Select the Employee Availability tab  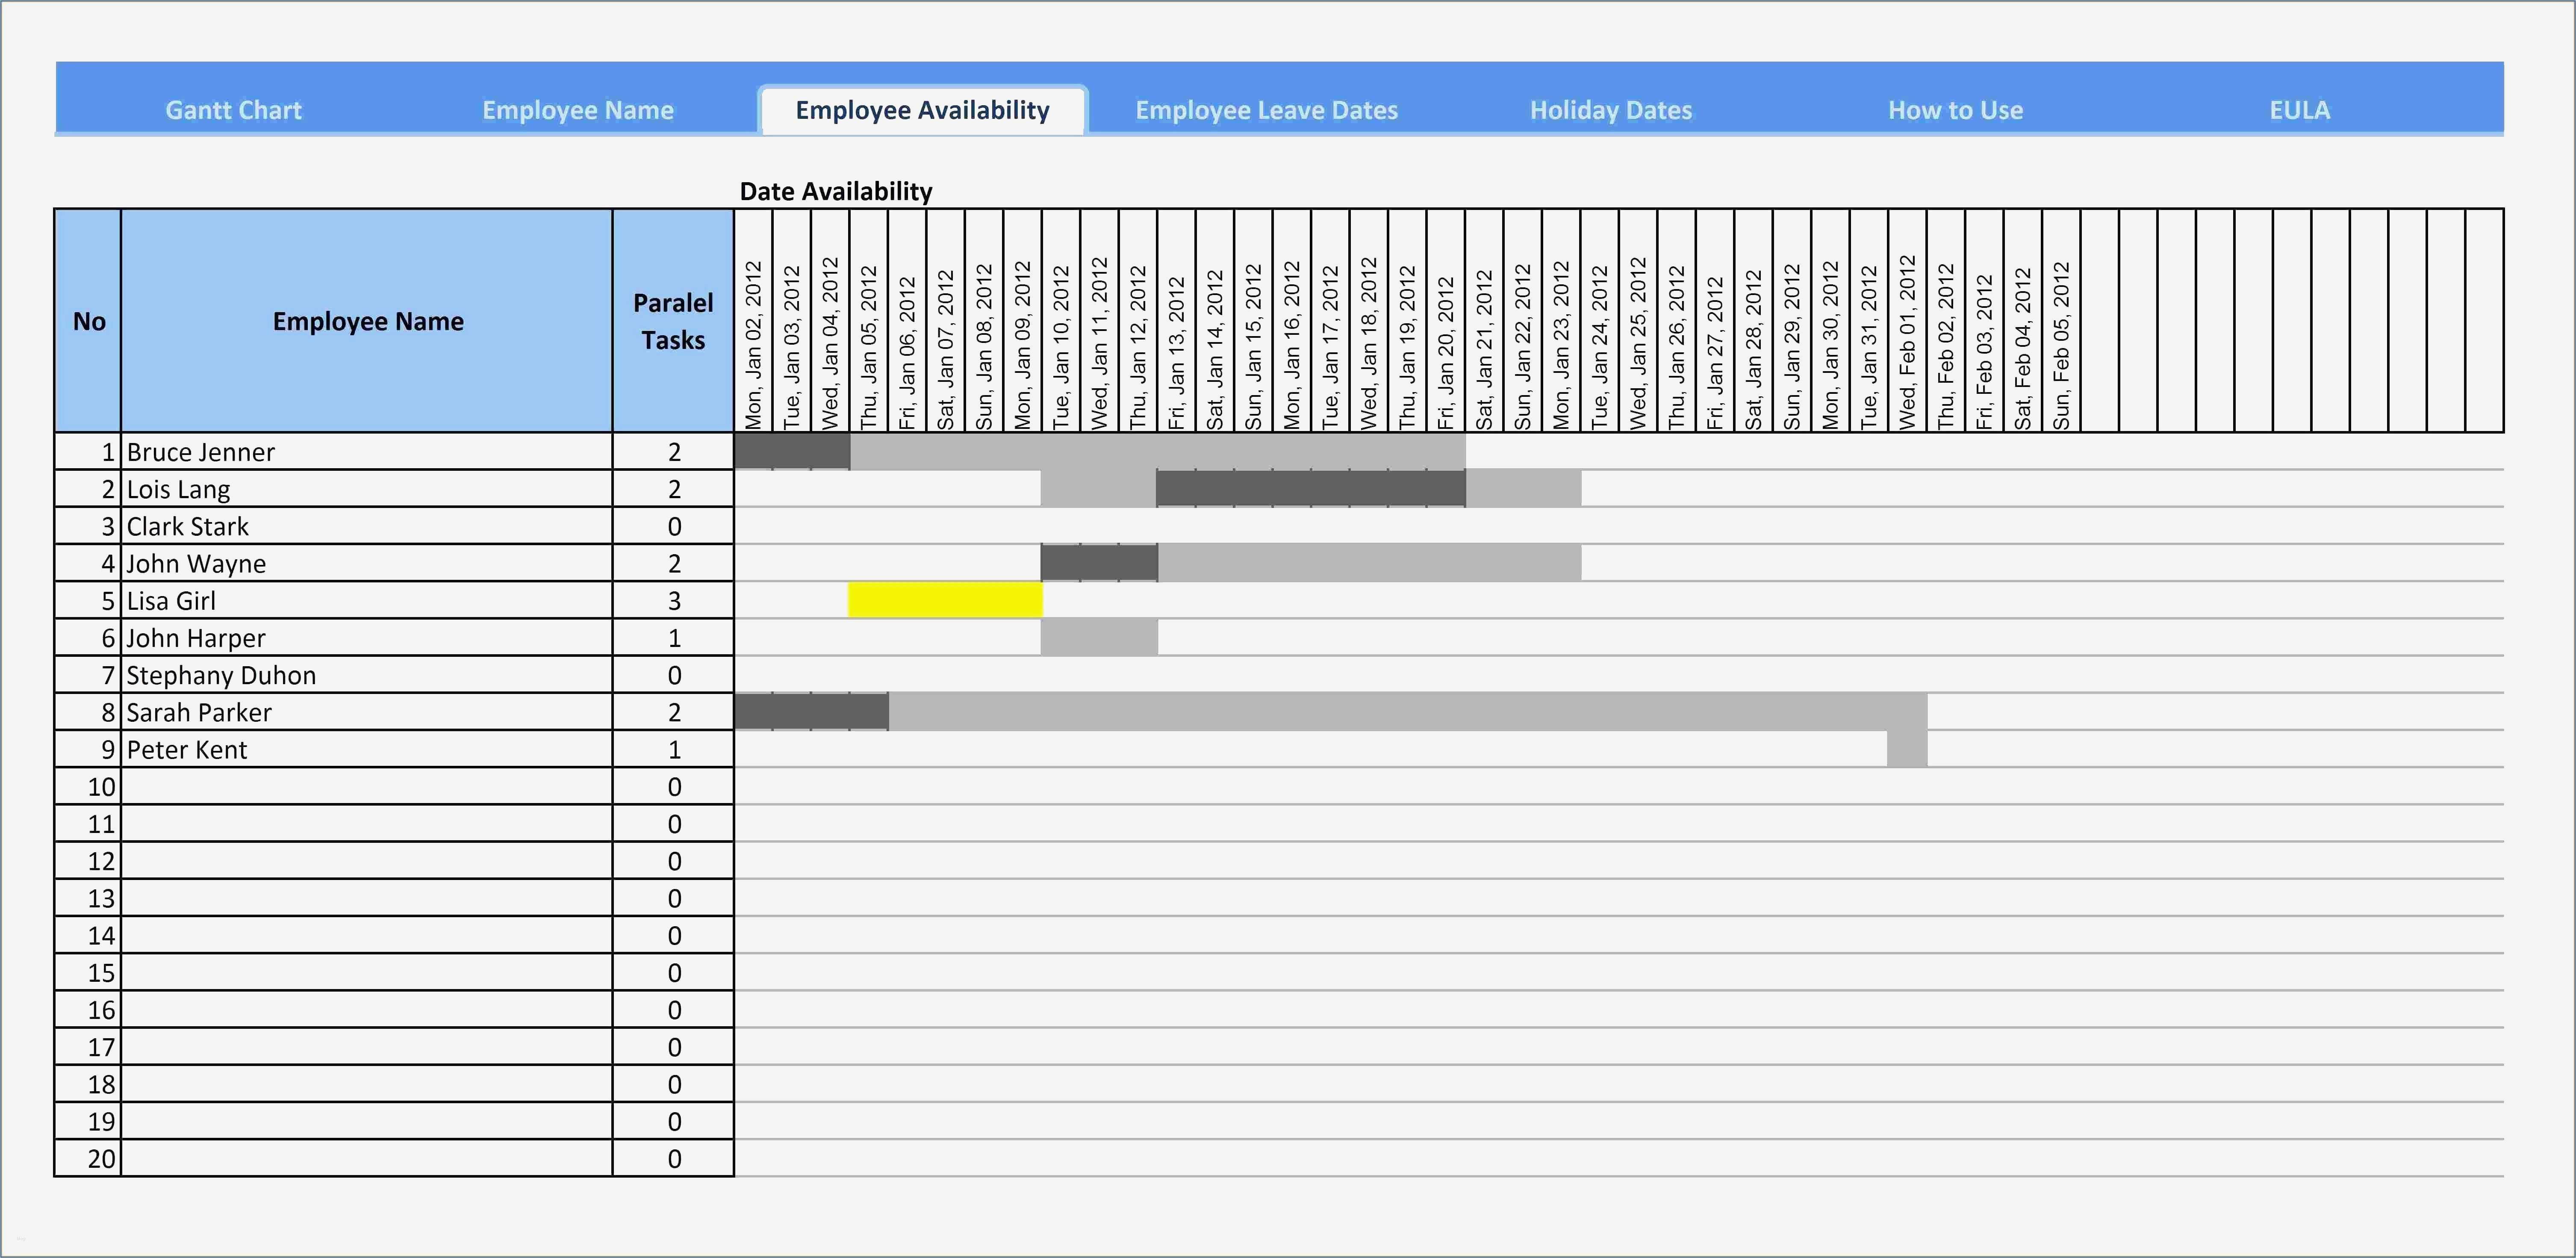coord(922,110)
